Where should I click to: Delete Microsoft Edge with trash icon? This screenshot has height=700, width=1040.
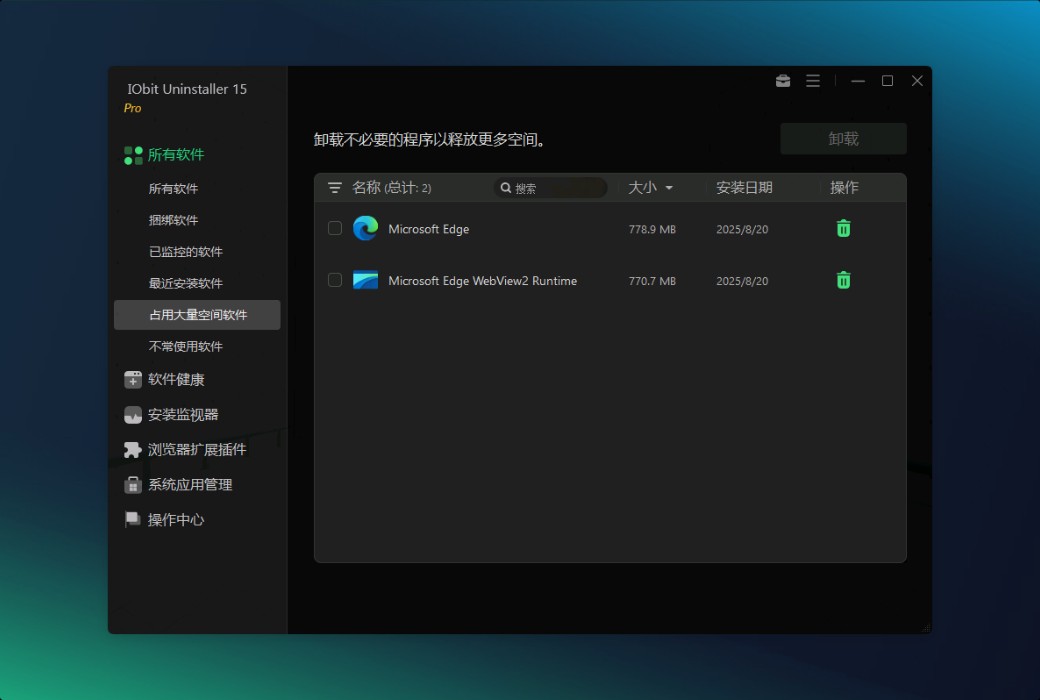point(843,228)
